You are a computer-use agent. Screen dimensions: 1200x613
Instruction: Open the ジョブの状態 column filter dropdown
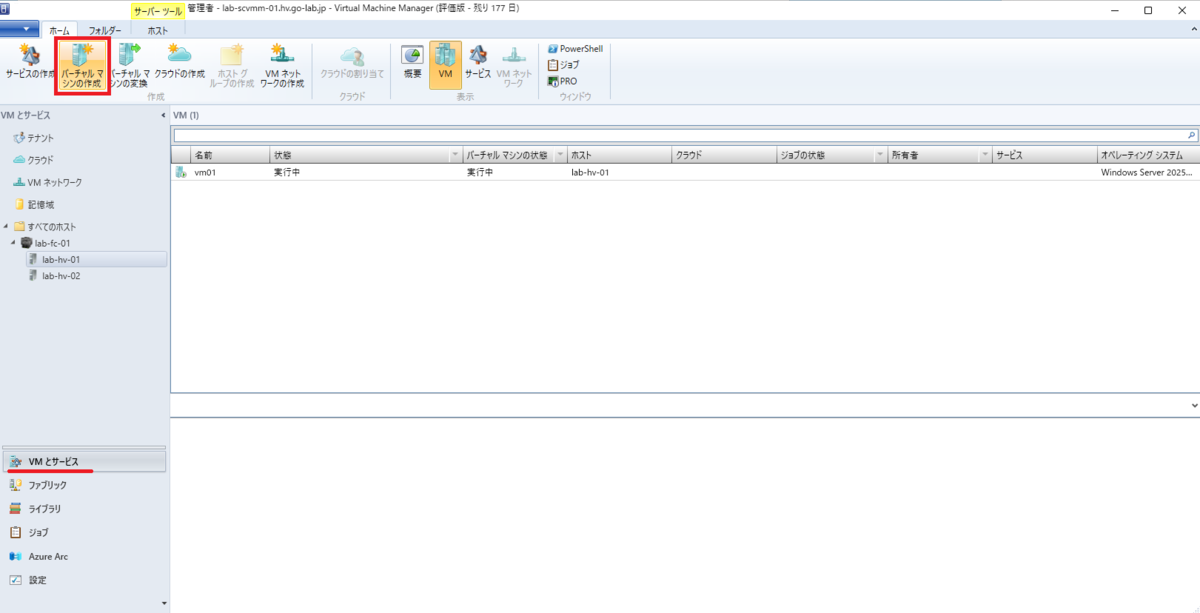[x=881, y=156]
